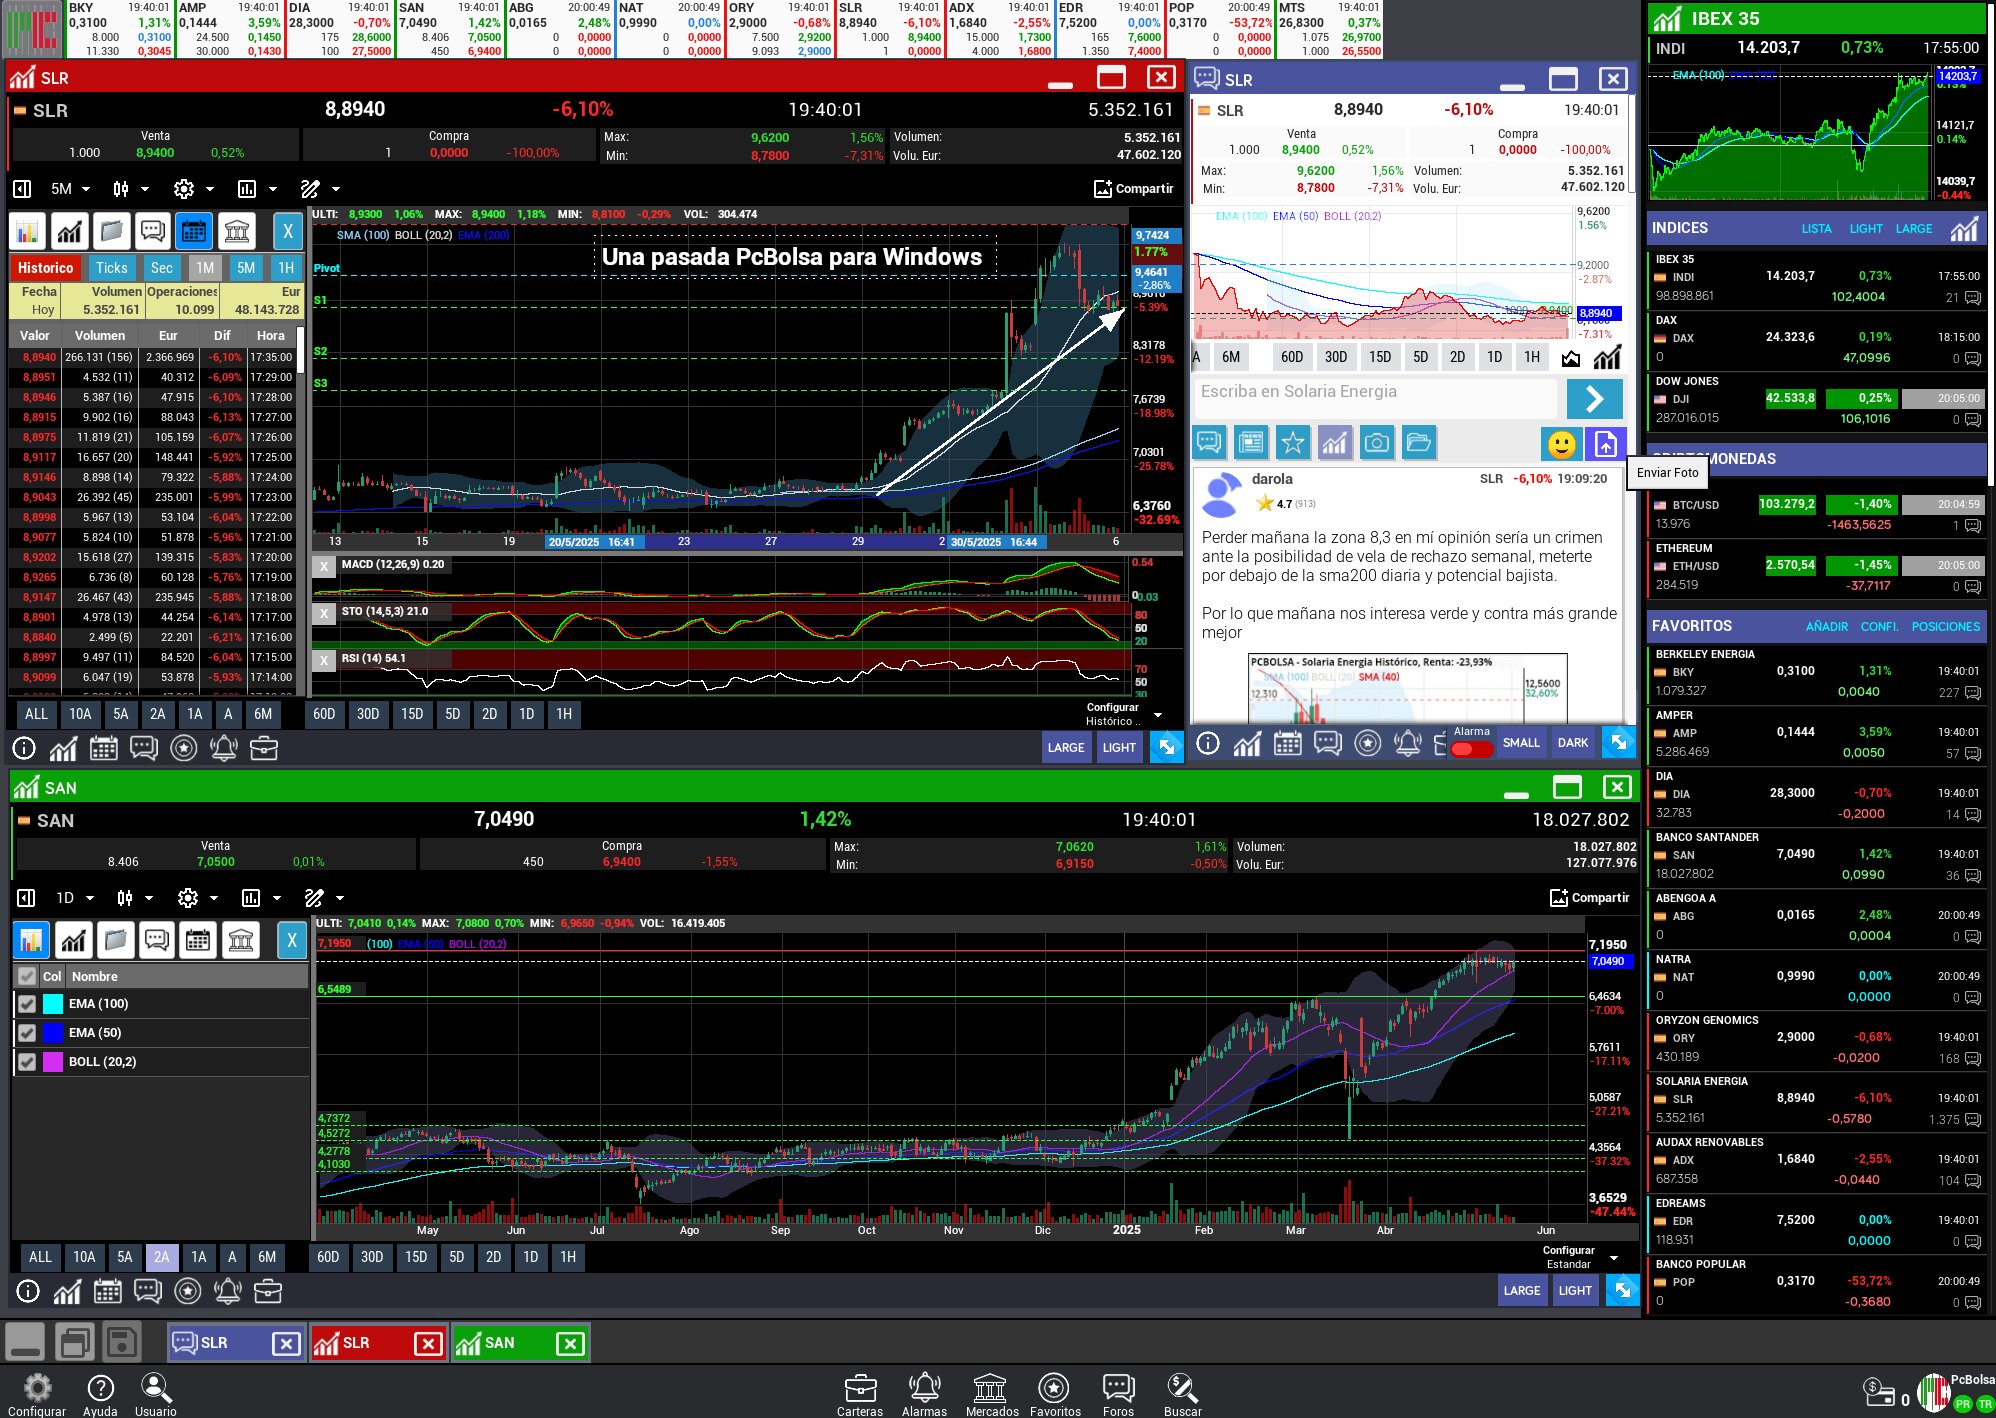Open gear settings dropdown in SLR chart toolbar
Viewport: 1996px width, 1418px height.
(x=194, y=189)
